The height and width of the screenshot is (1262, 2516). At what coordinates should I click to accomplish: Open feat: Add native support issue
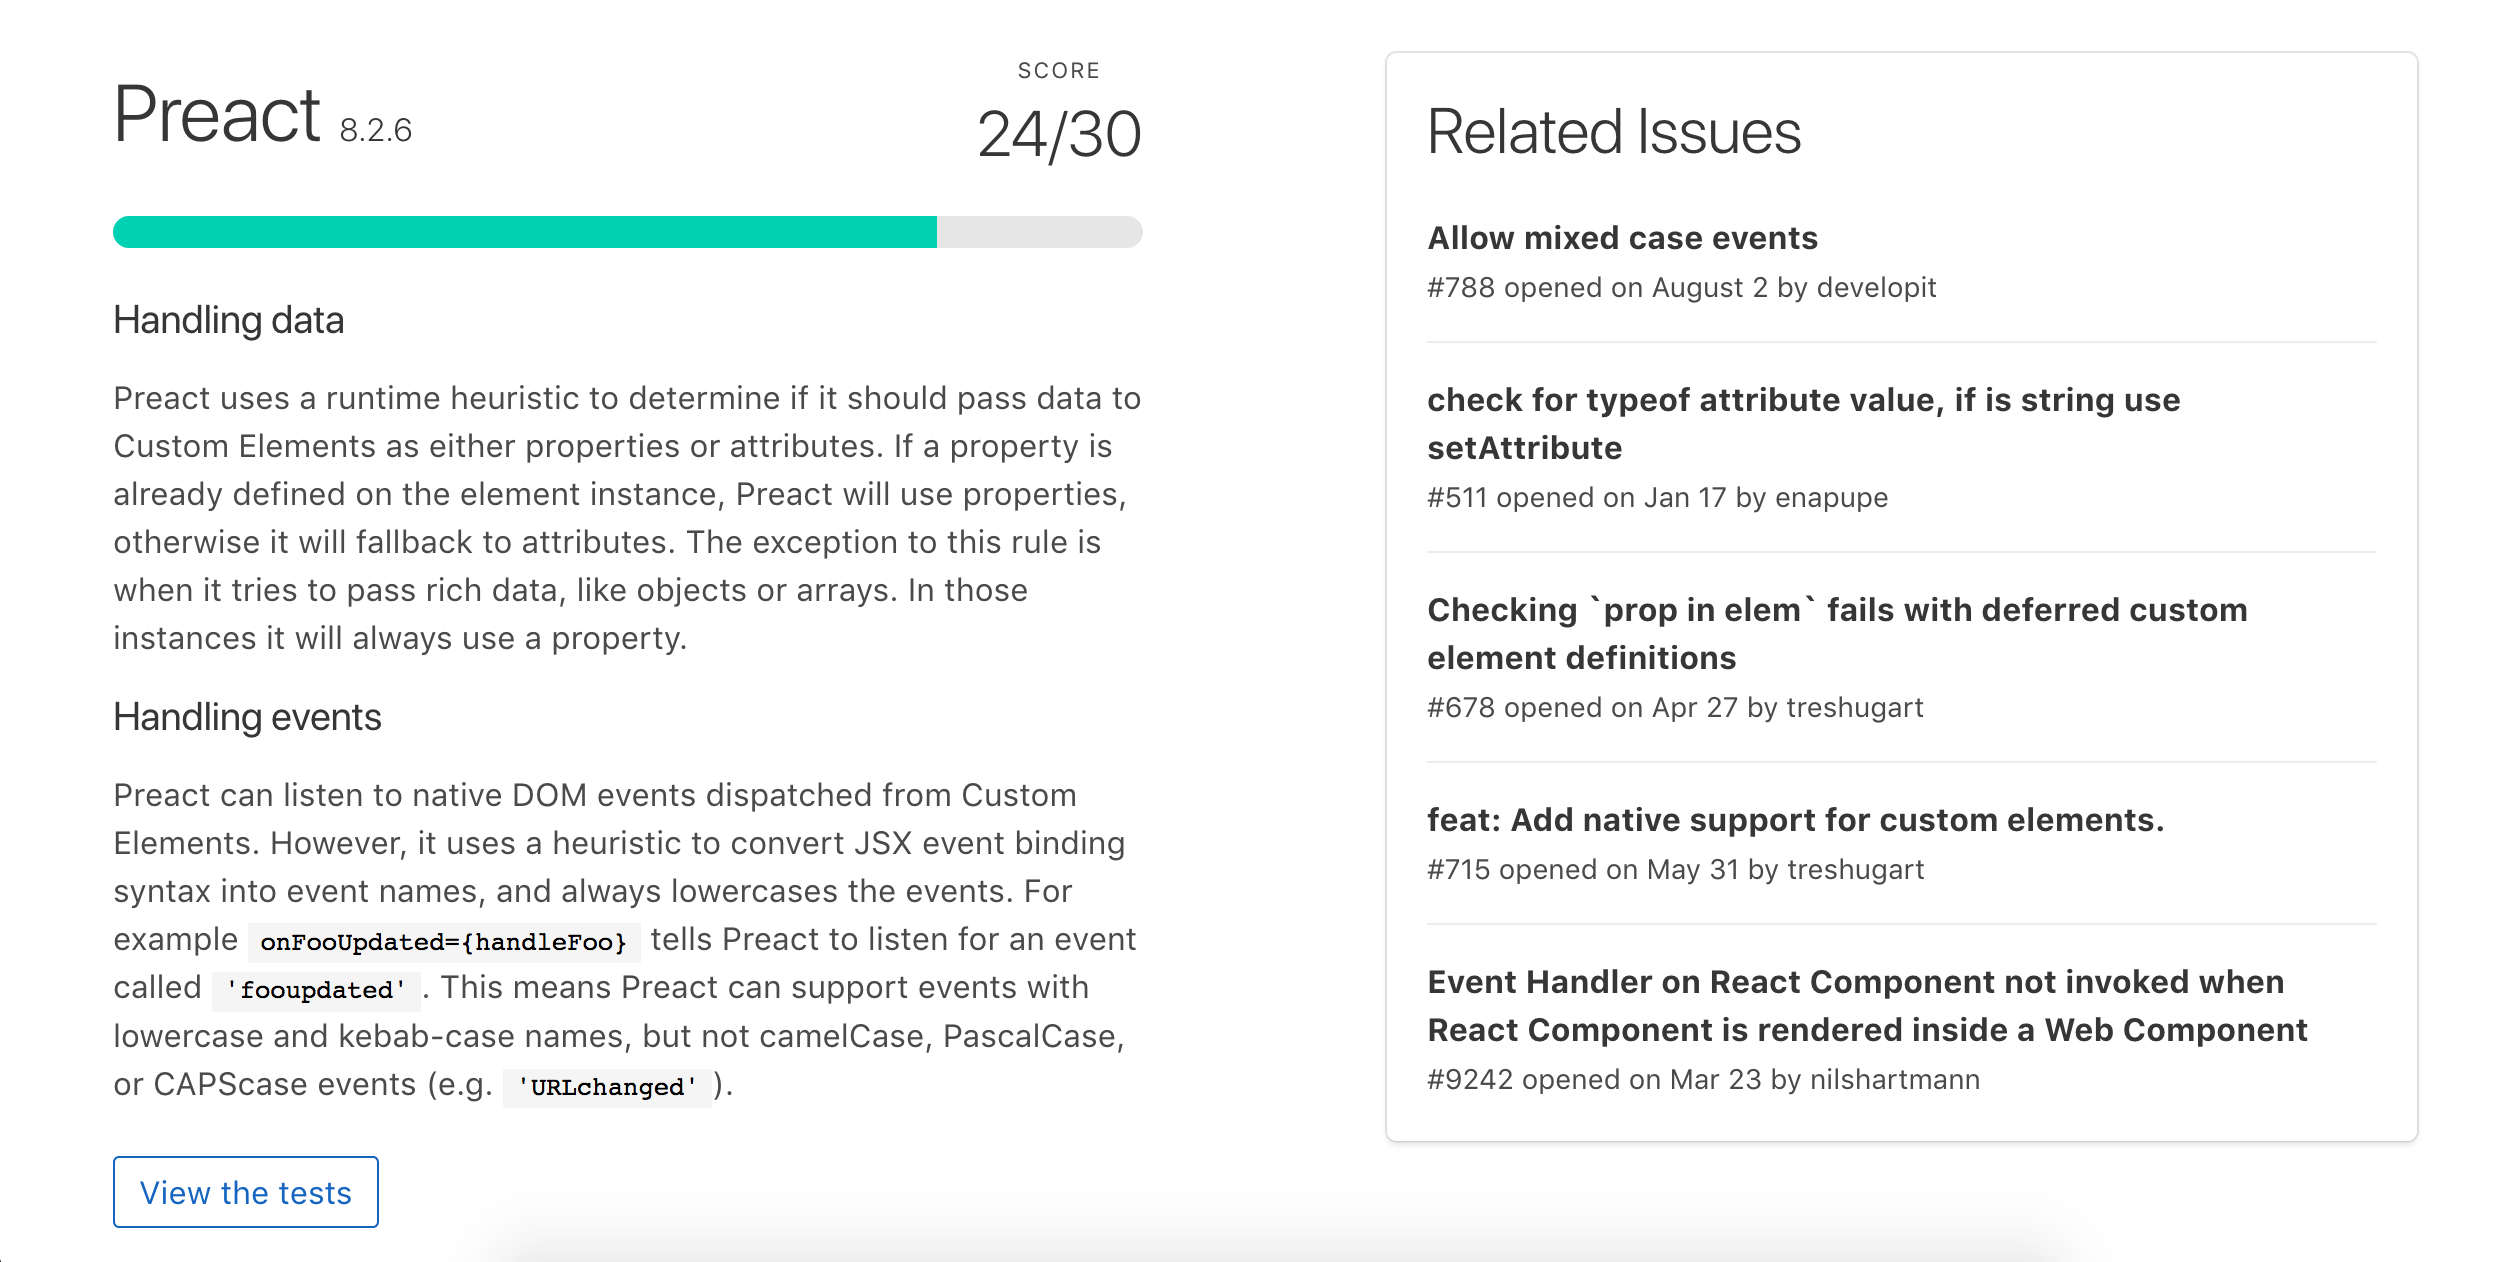tap(1795, 820)
